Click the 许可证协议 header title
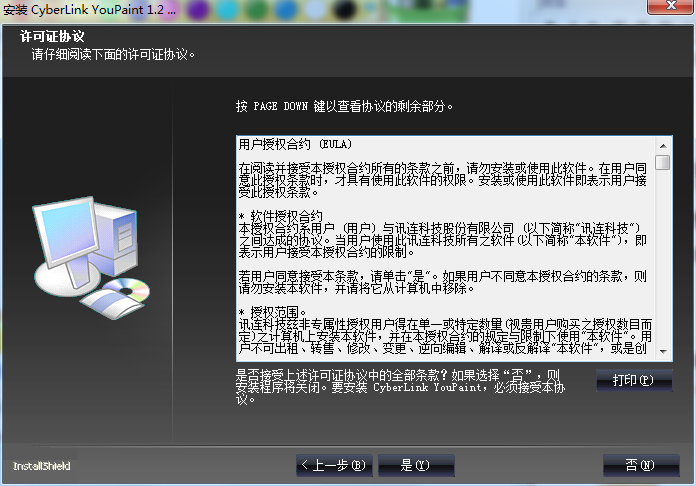The width and height of the screenshot is (696, 486). click(x=52, y=36)
